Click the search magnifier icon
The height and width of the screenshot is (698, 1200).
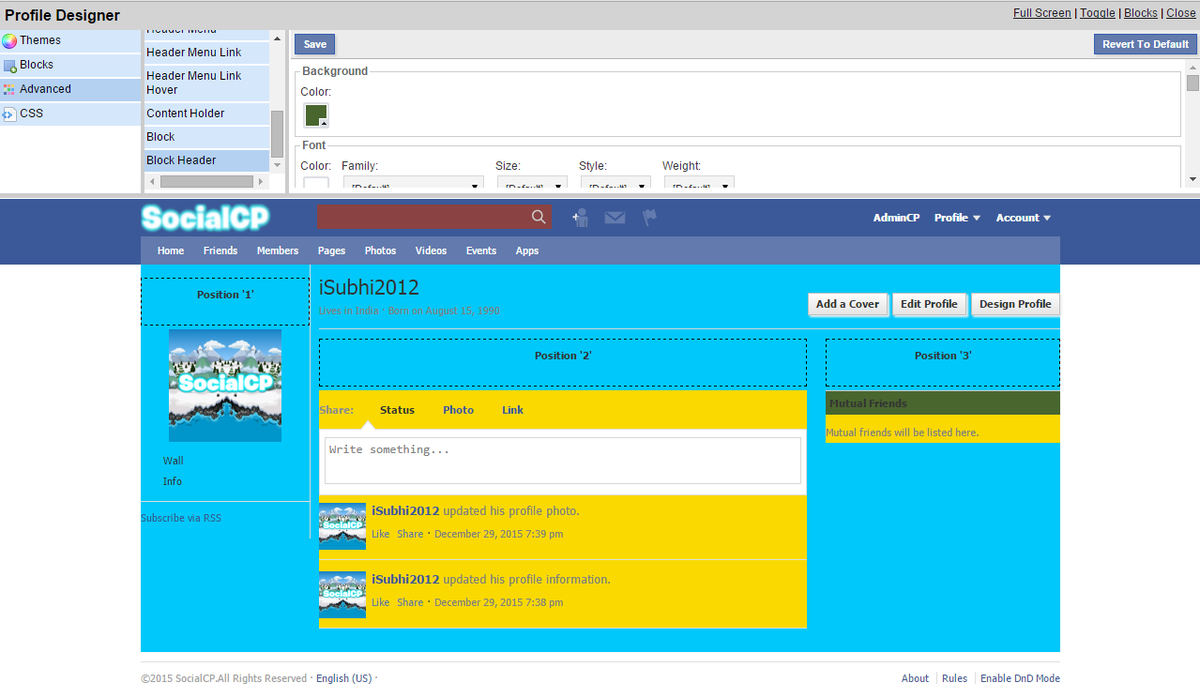click(x=539, y=216)
